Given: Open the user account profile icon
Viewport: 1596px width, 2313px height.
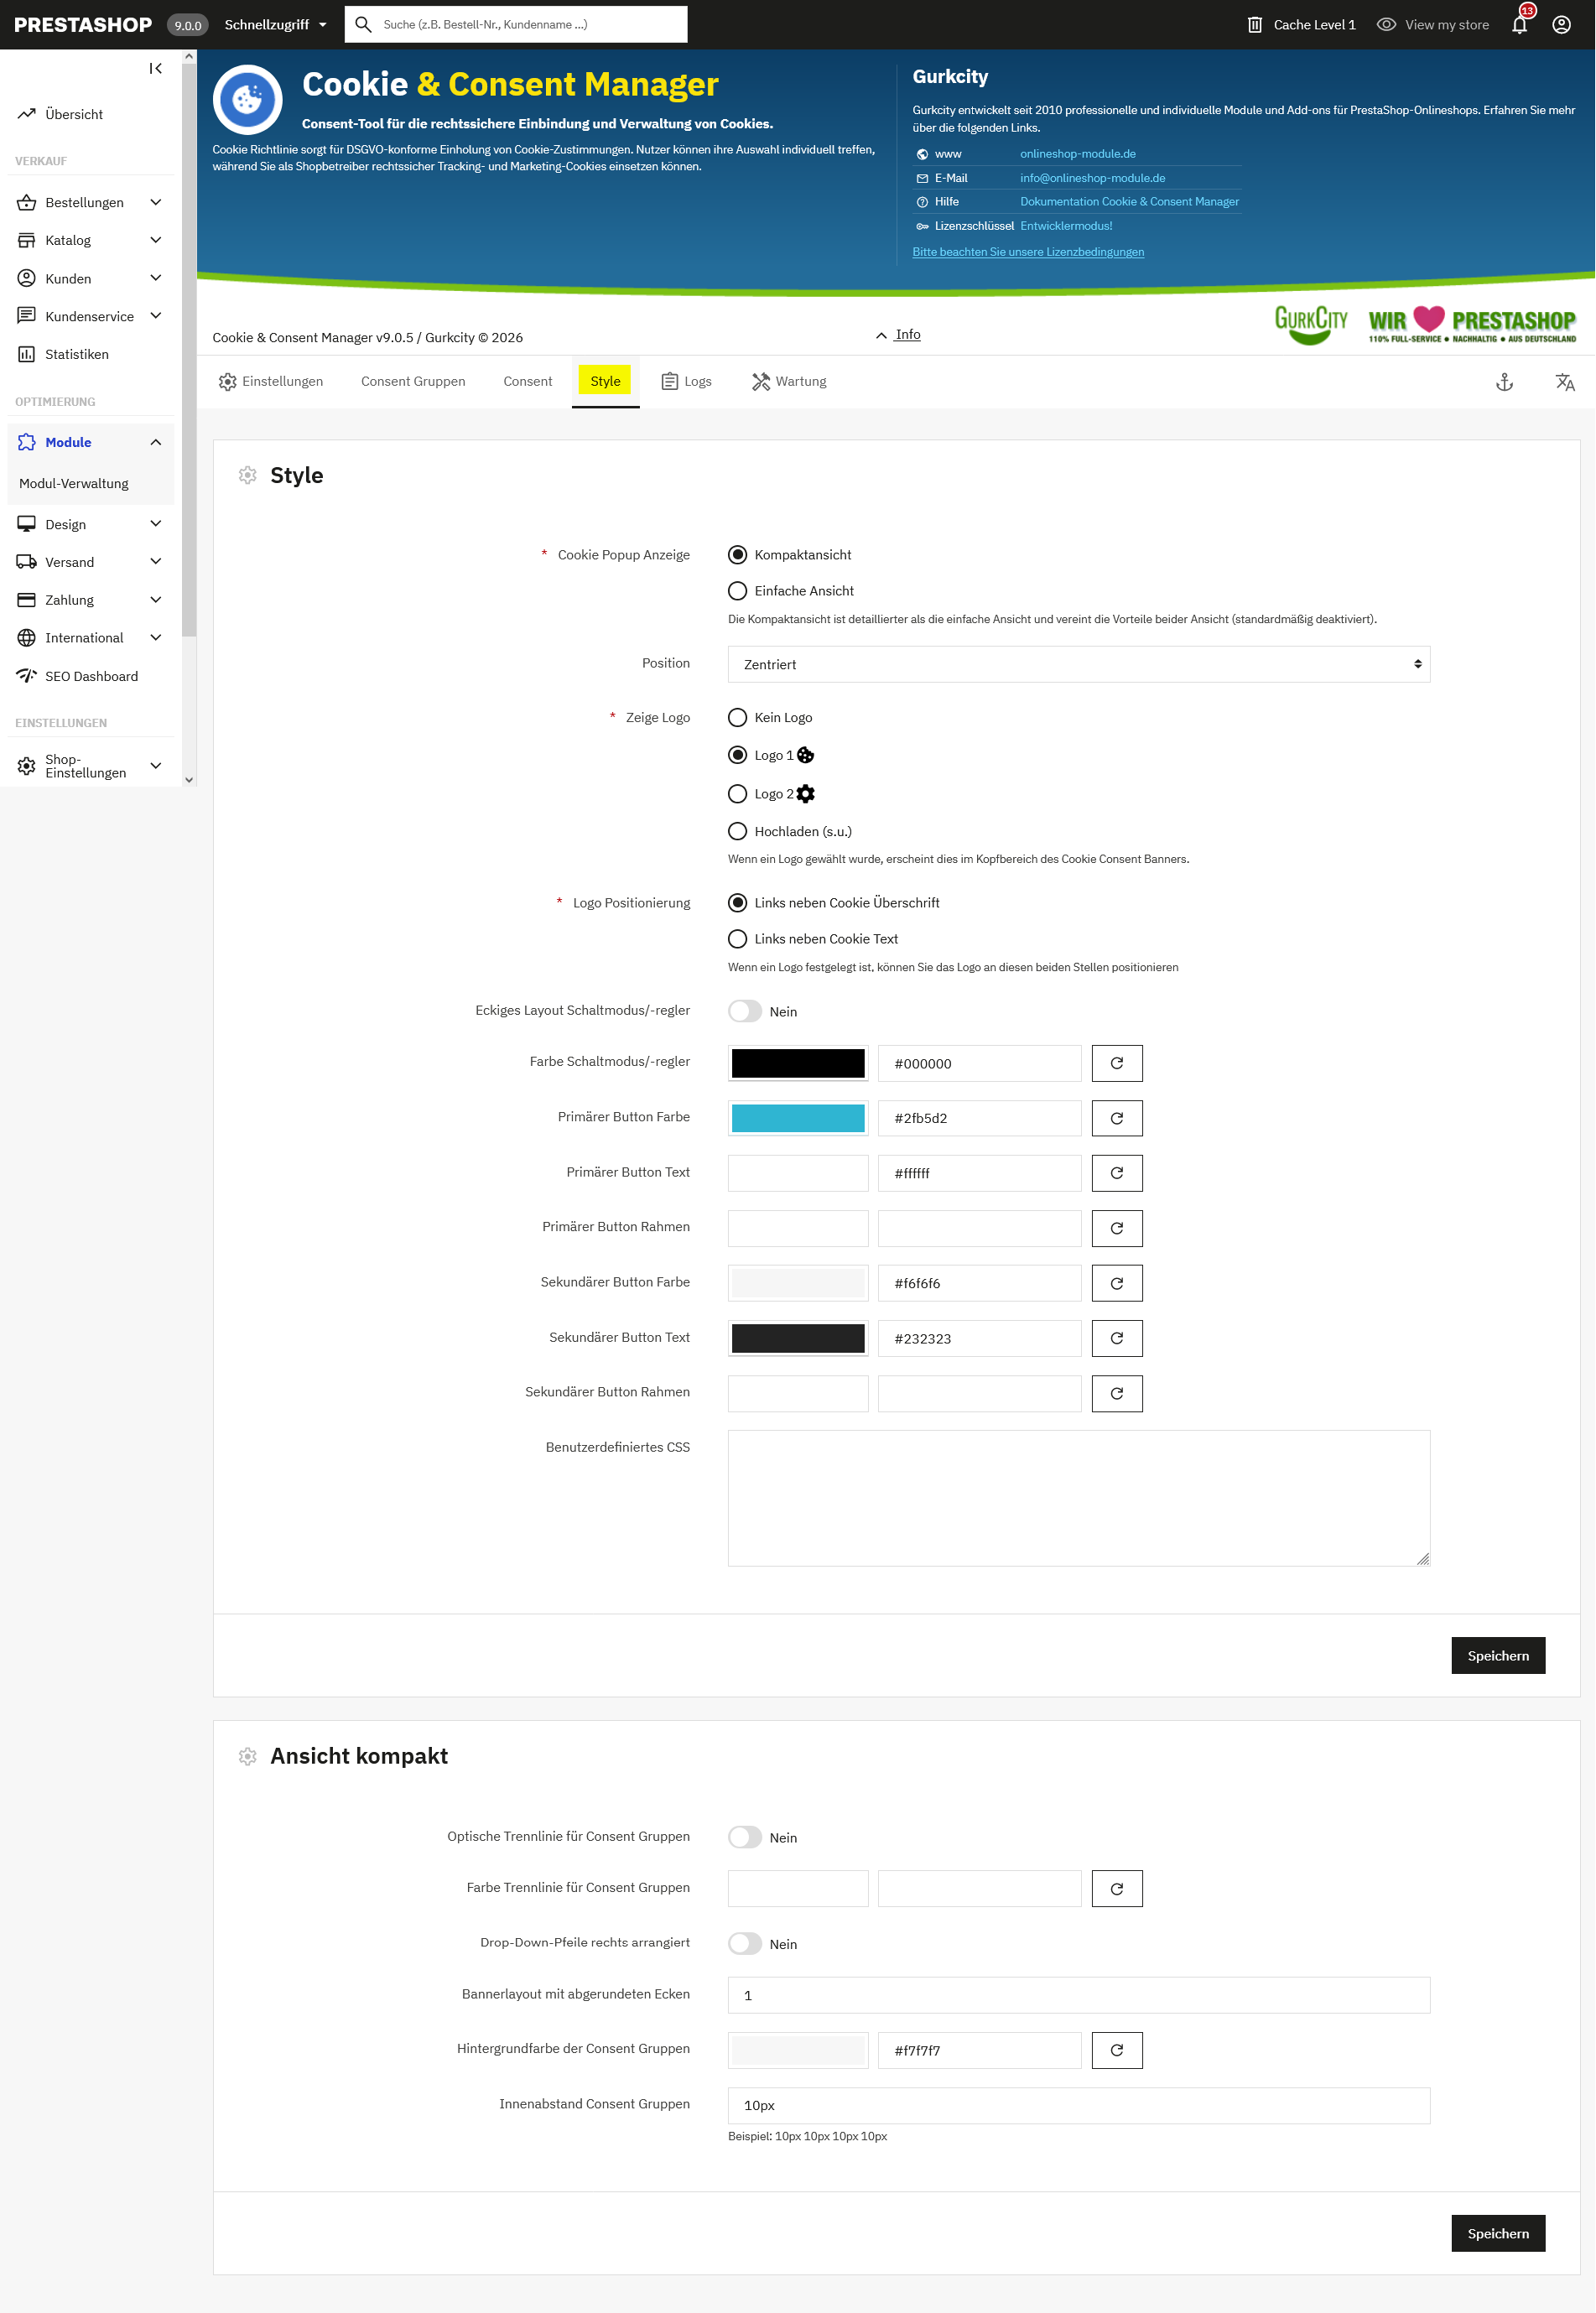Looking at the screenshot, I should coord(1561,25).
